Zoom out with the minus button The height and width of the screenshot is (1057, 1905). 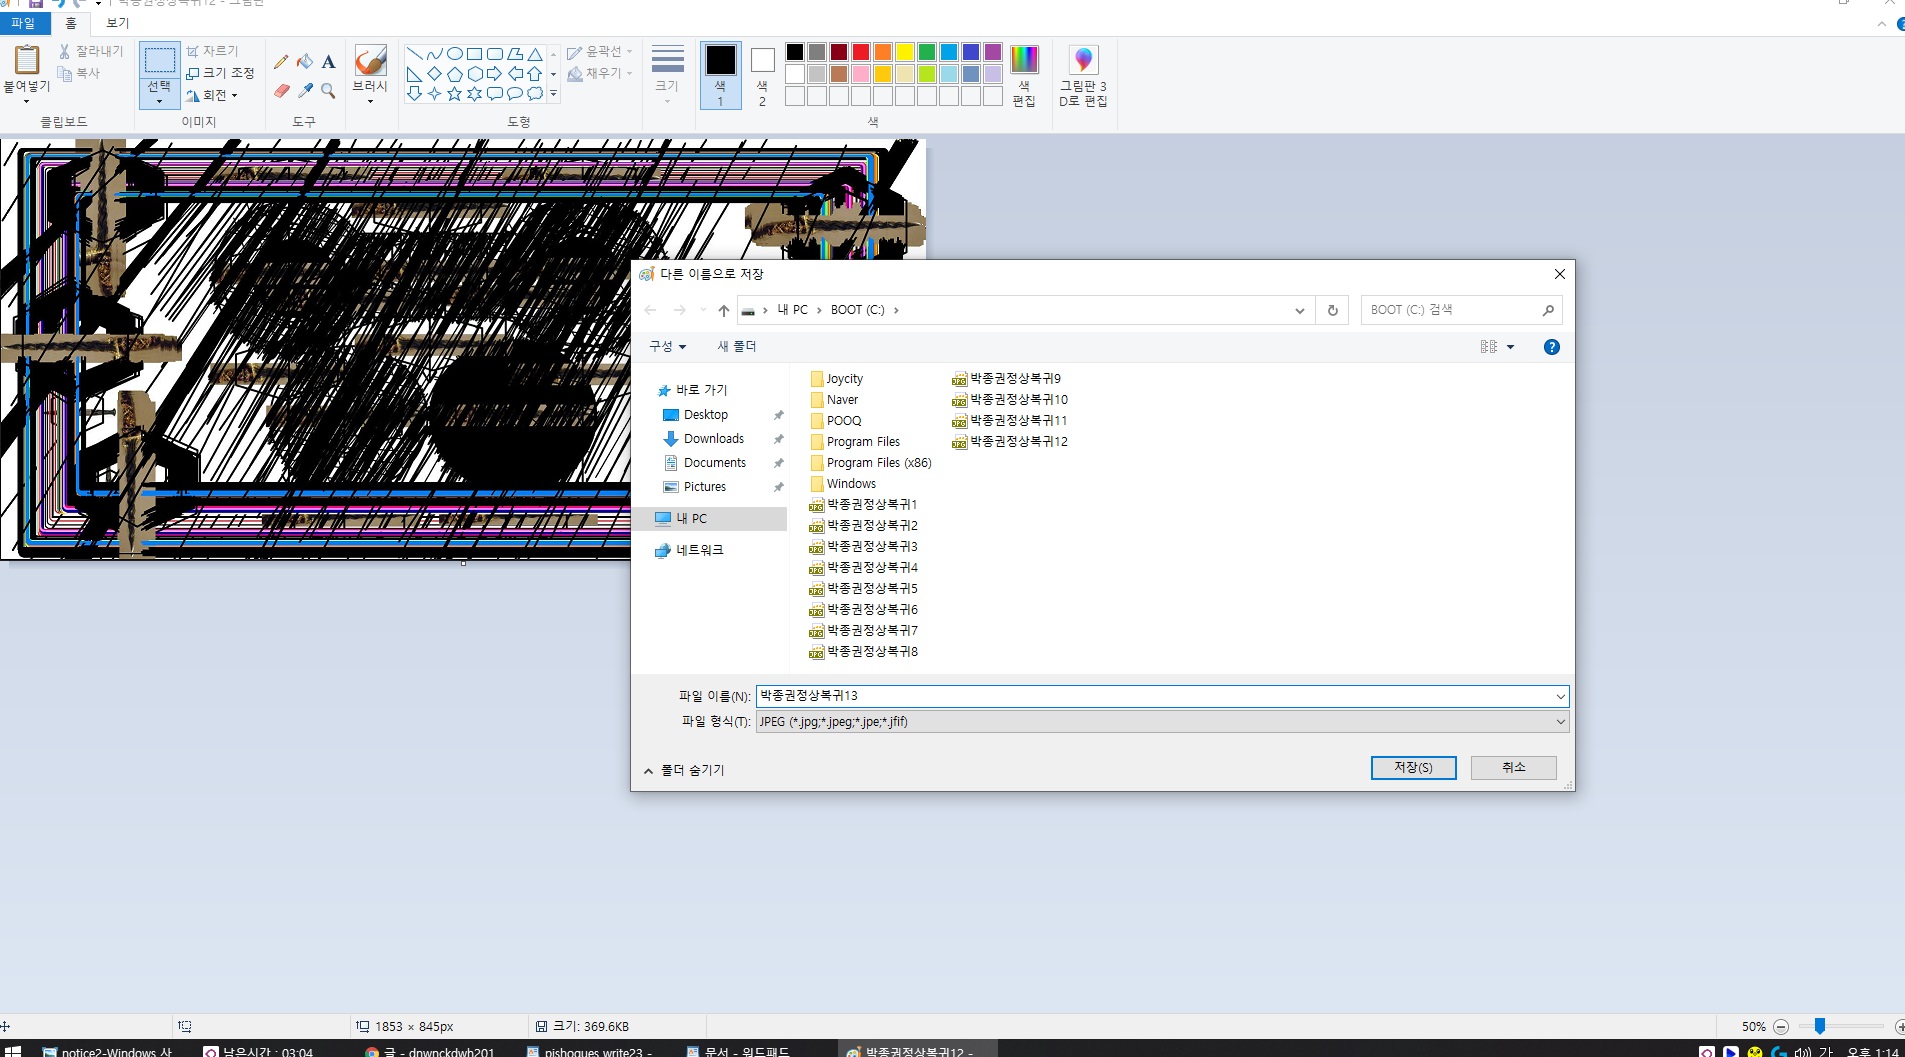tap(1780, 1027)
